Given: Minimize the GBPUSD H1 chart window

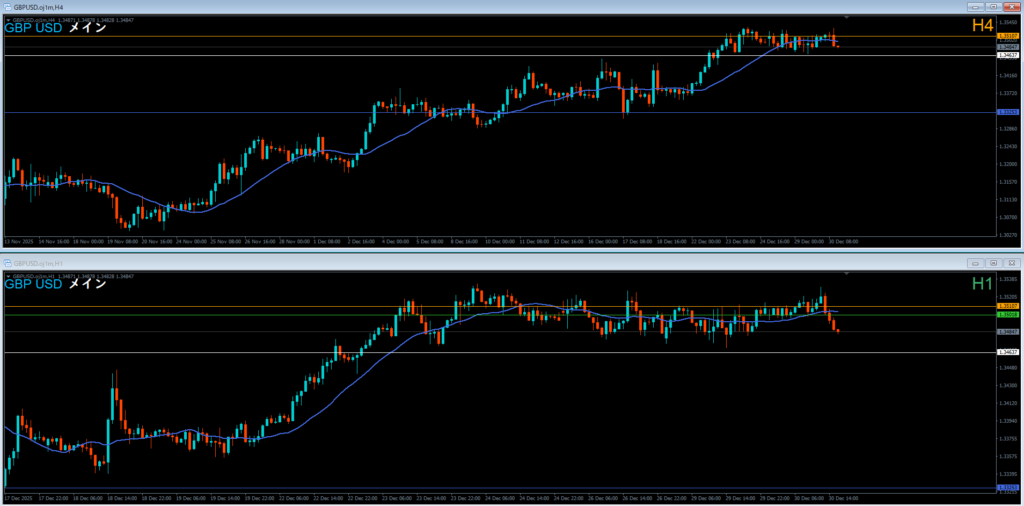Looking at the screenshot, I should 976,263.
